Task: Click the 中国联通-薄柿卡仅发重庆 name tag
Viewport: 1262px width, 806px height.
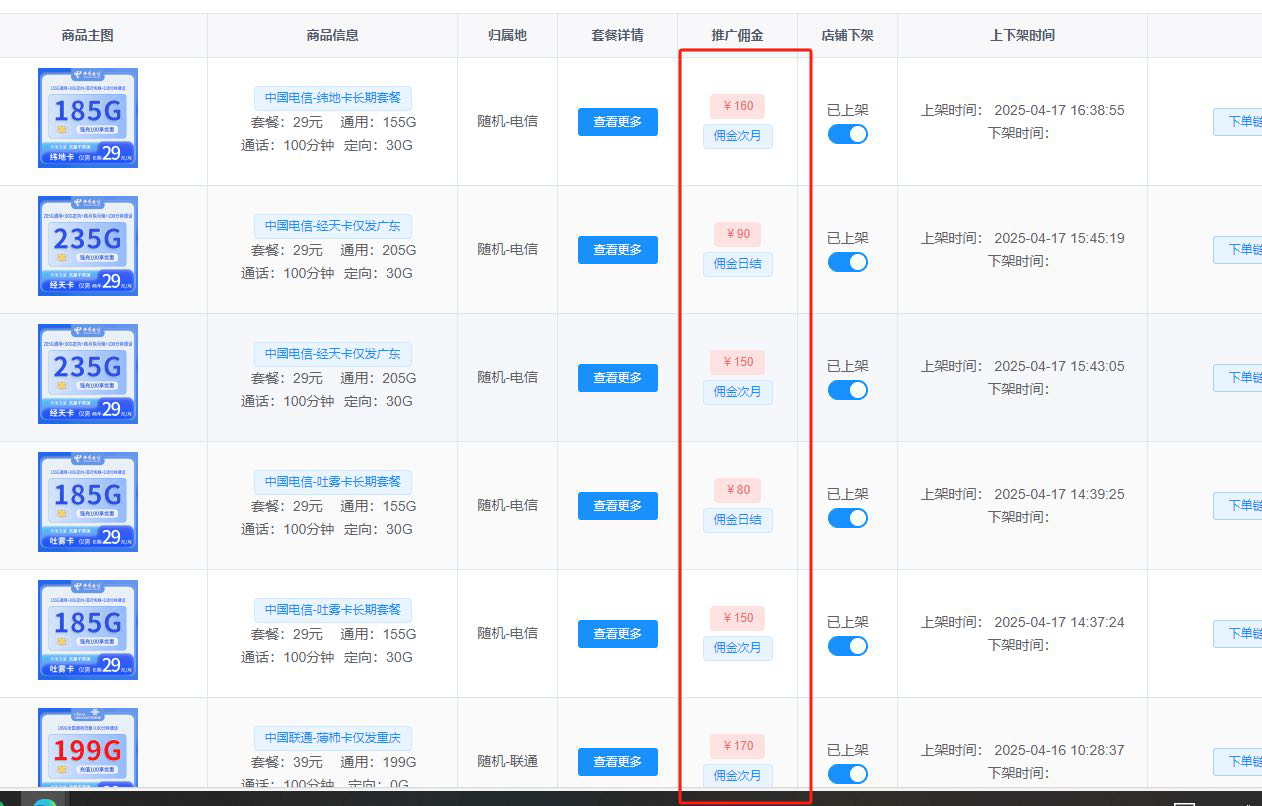Action: click(x=333, y=738)
